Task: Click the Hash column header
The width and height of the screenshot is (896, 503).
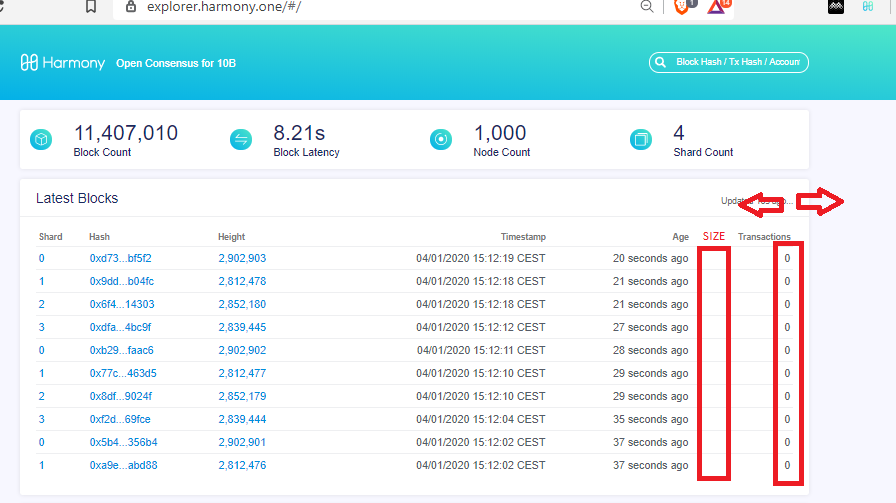Action: [x=99, y=237]
